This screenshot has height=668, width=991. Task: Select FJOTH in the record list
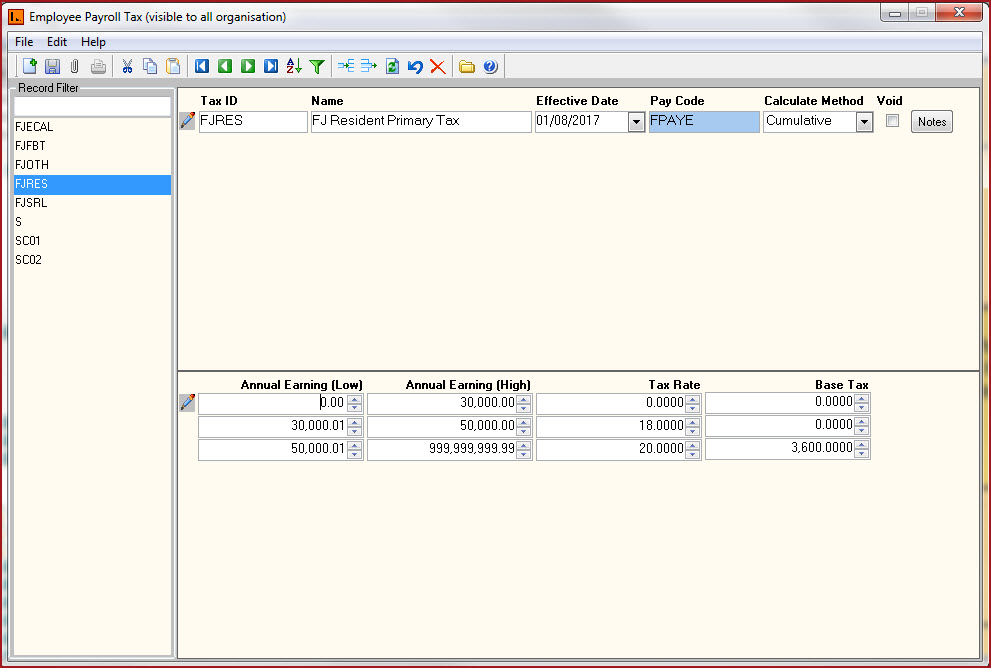pos(92,165)
